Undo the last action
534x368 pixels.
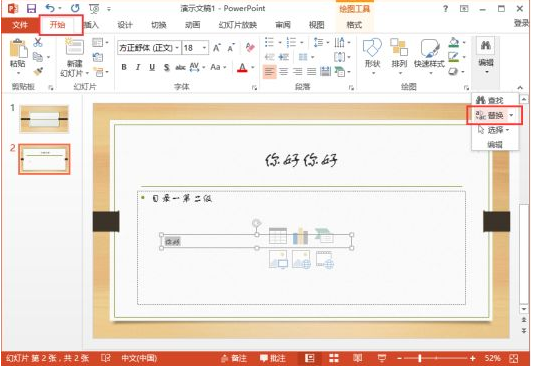50,8
